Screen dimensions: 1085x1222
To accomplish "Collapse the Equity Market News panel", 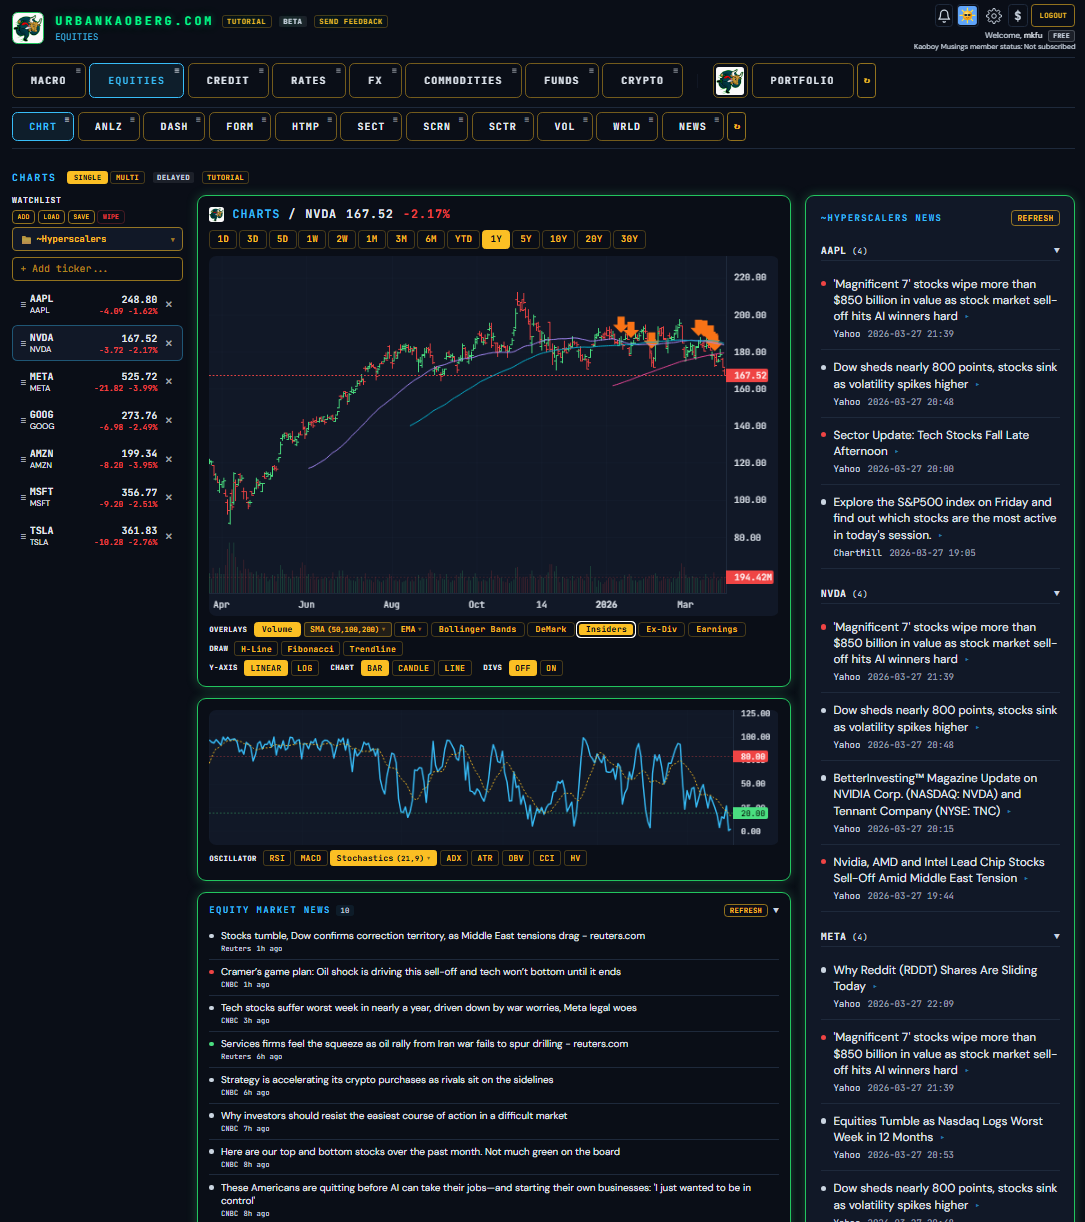I will (x=776, y=910).
